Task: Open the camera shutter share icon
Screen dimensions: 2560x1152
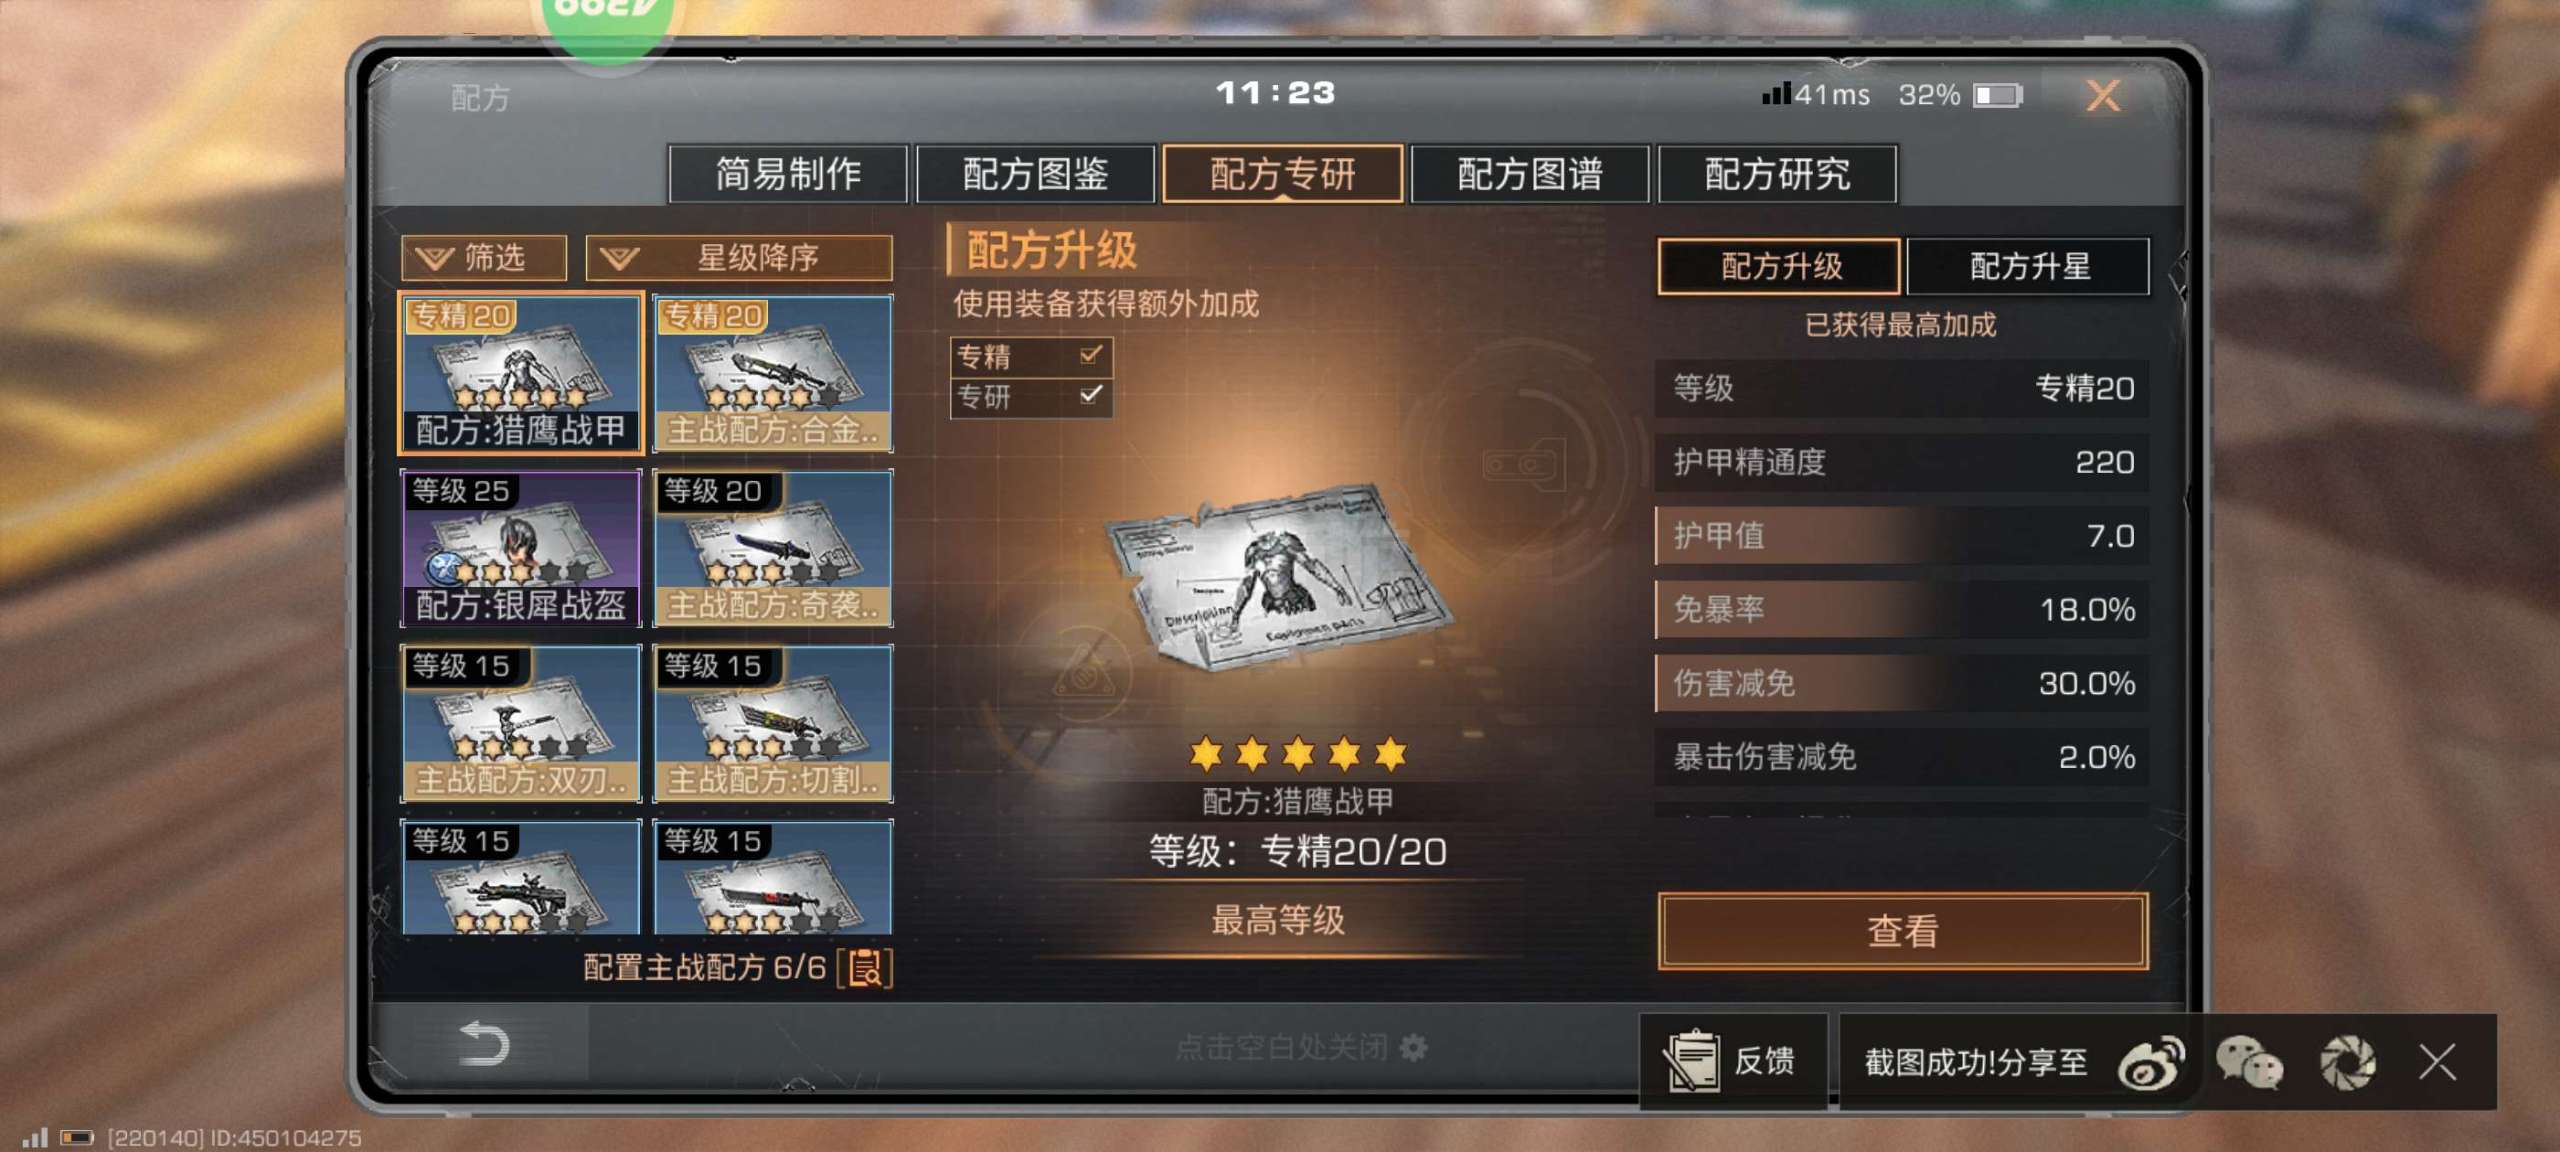Action: pyautogui.click(x=2347, y=1062)
